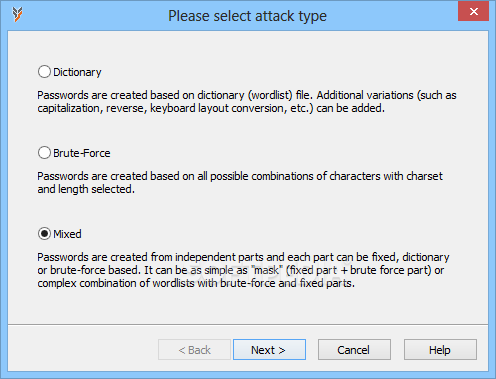Click the Dictionary description about wordlist file
The width and height of the screenshot is (496, 379).
pos(247,102)
